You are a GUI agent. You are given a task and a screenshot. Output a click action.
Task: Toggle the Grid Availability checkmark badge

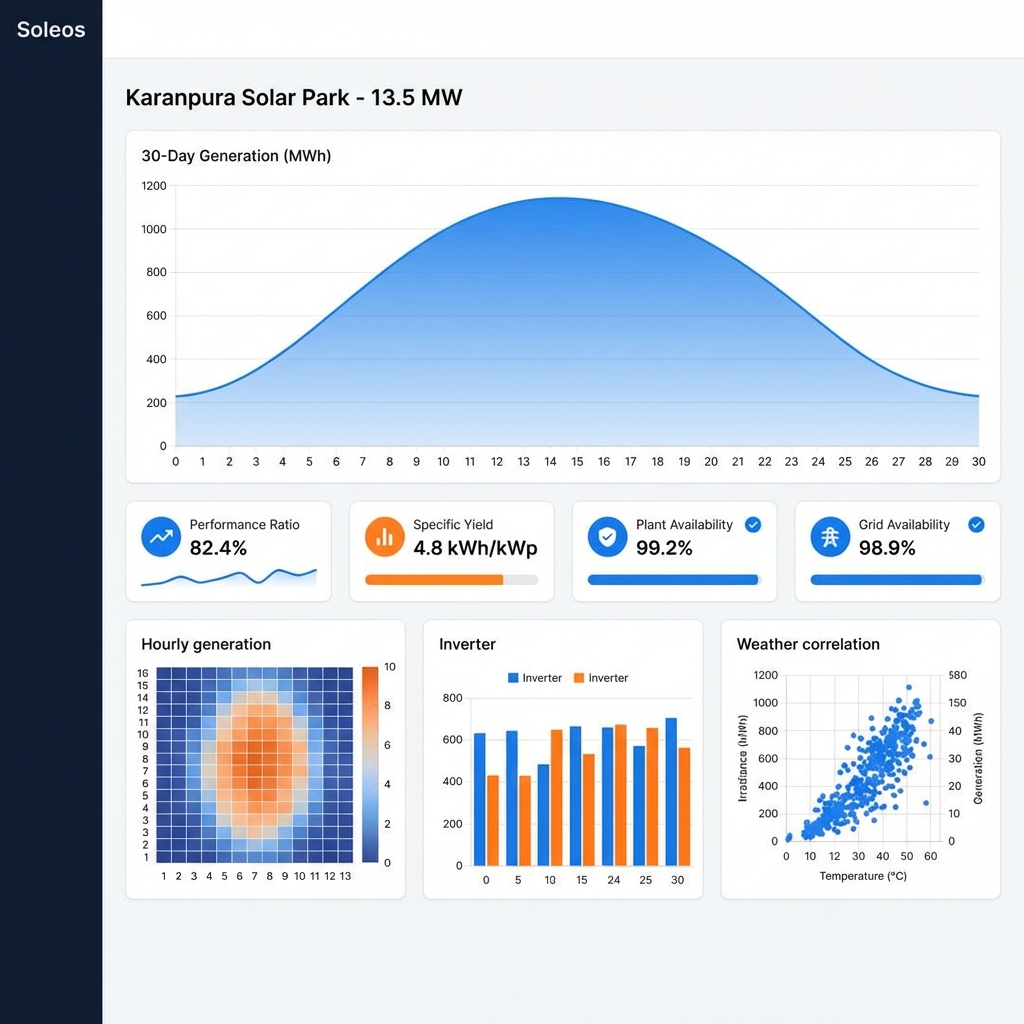(976, 525)
